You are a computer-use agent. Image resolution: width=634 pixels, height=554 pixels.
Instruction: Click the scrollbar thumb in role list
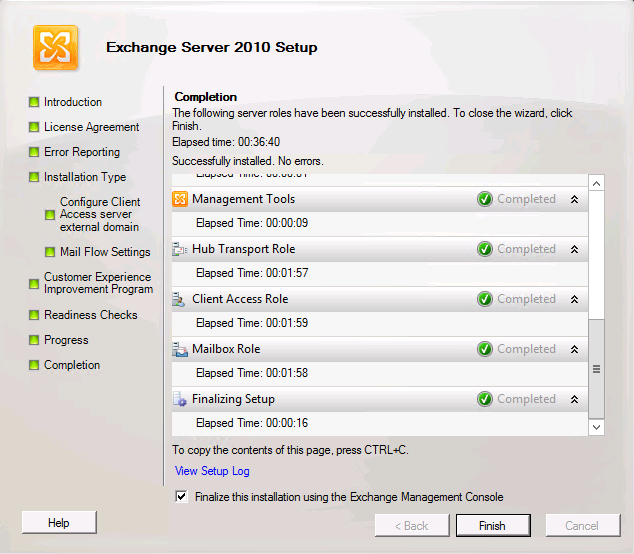(x=596, y=369)
